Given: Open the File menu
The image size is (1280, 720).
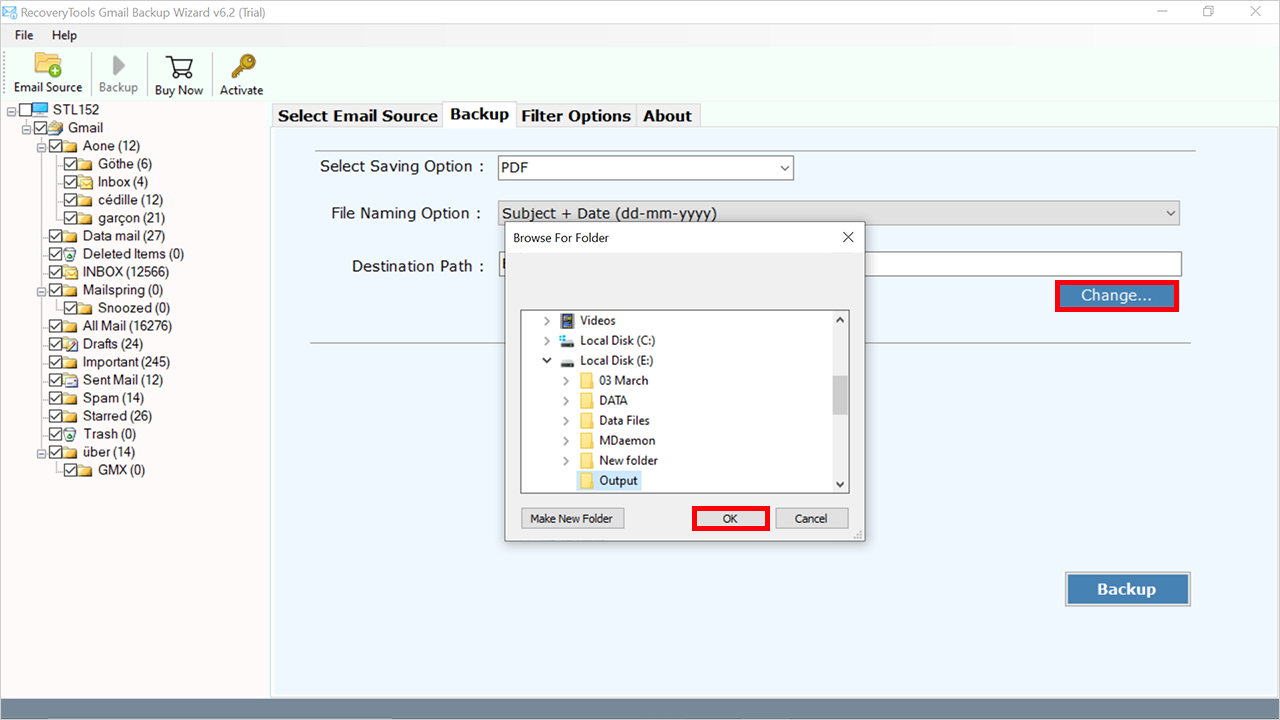Looking at the screenshot, I should [x=24, y=35].
